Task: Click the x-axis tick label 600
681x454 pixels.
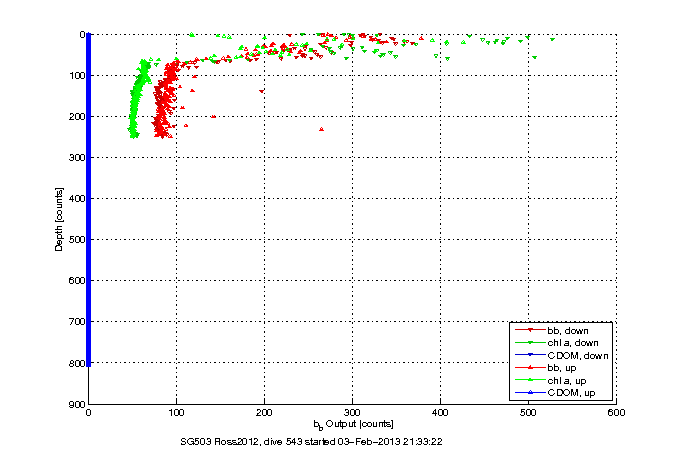Action: pos(615,412)
